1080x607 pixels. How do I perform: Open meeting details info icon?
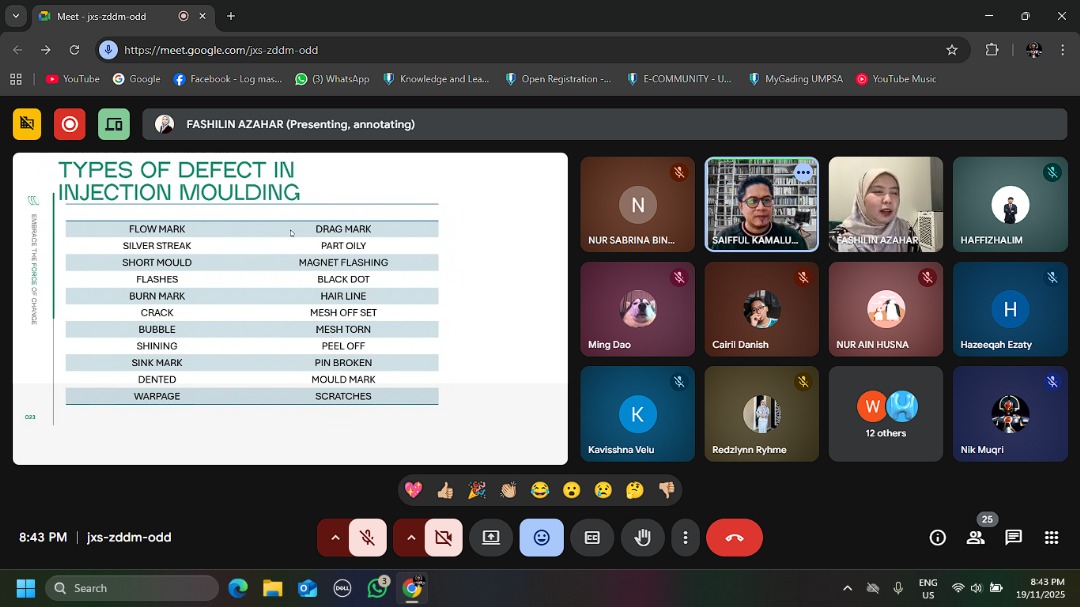[x=937, y=538]
